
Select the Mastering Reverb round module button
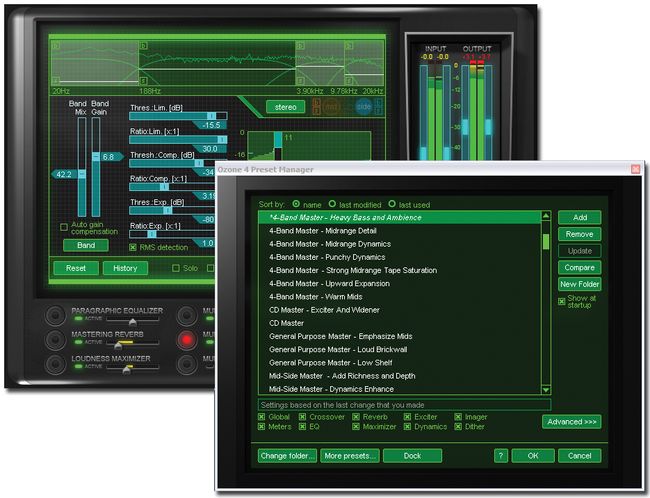tap(55, 340)
